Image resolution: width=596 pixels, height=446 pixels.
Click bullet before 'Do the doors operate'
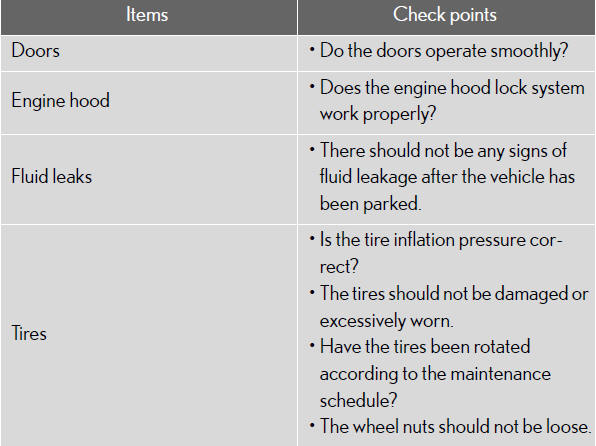pos(312,49)
